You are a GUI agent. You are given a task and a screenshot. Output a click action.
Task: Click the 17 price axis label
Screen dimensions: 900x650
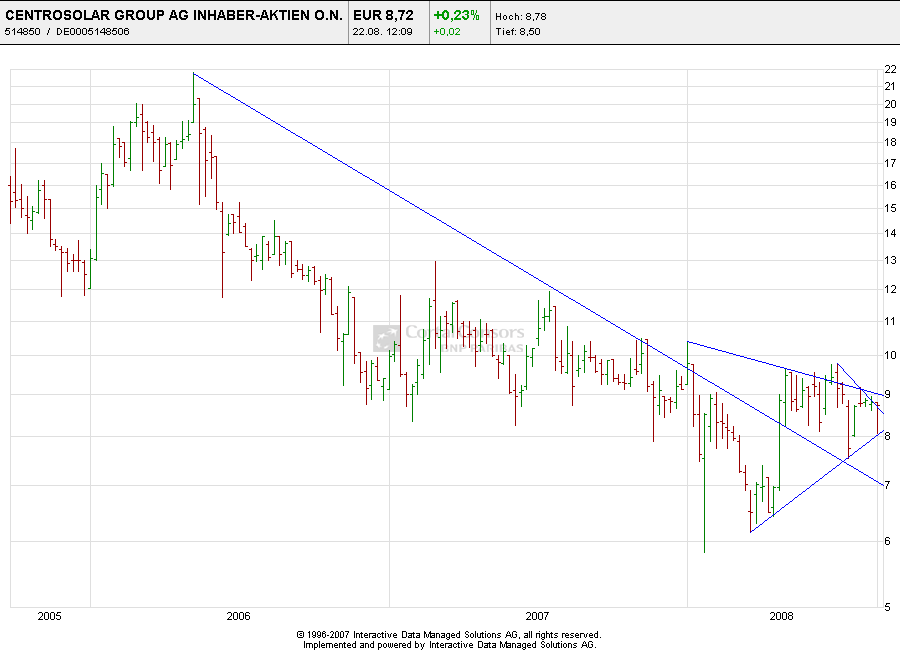click(890, 164)
